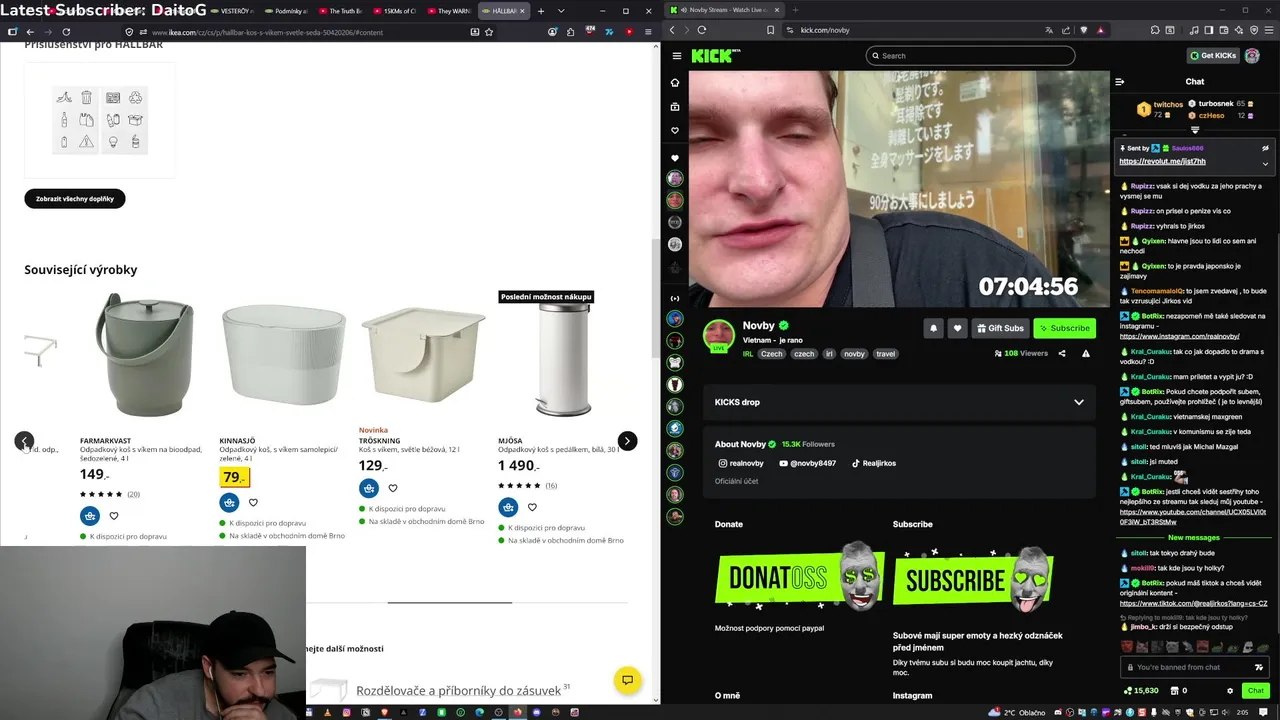The height and width of the screenshot is (720, 1280).
Task: Open IKEA chat bubble button
Action: 627,680
